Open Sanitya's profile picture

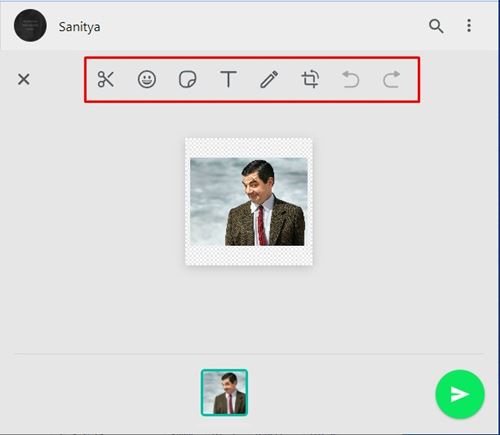[x=30, y=26]
